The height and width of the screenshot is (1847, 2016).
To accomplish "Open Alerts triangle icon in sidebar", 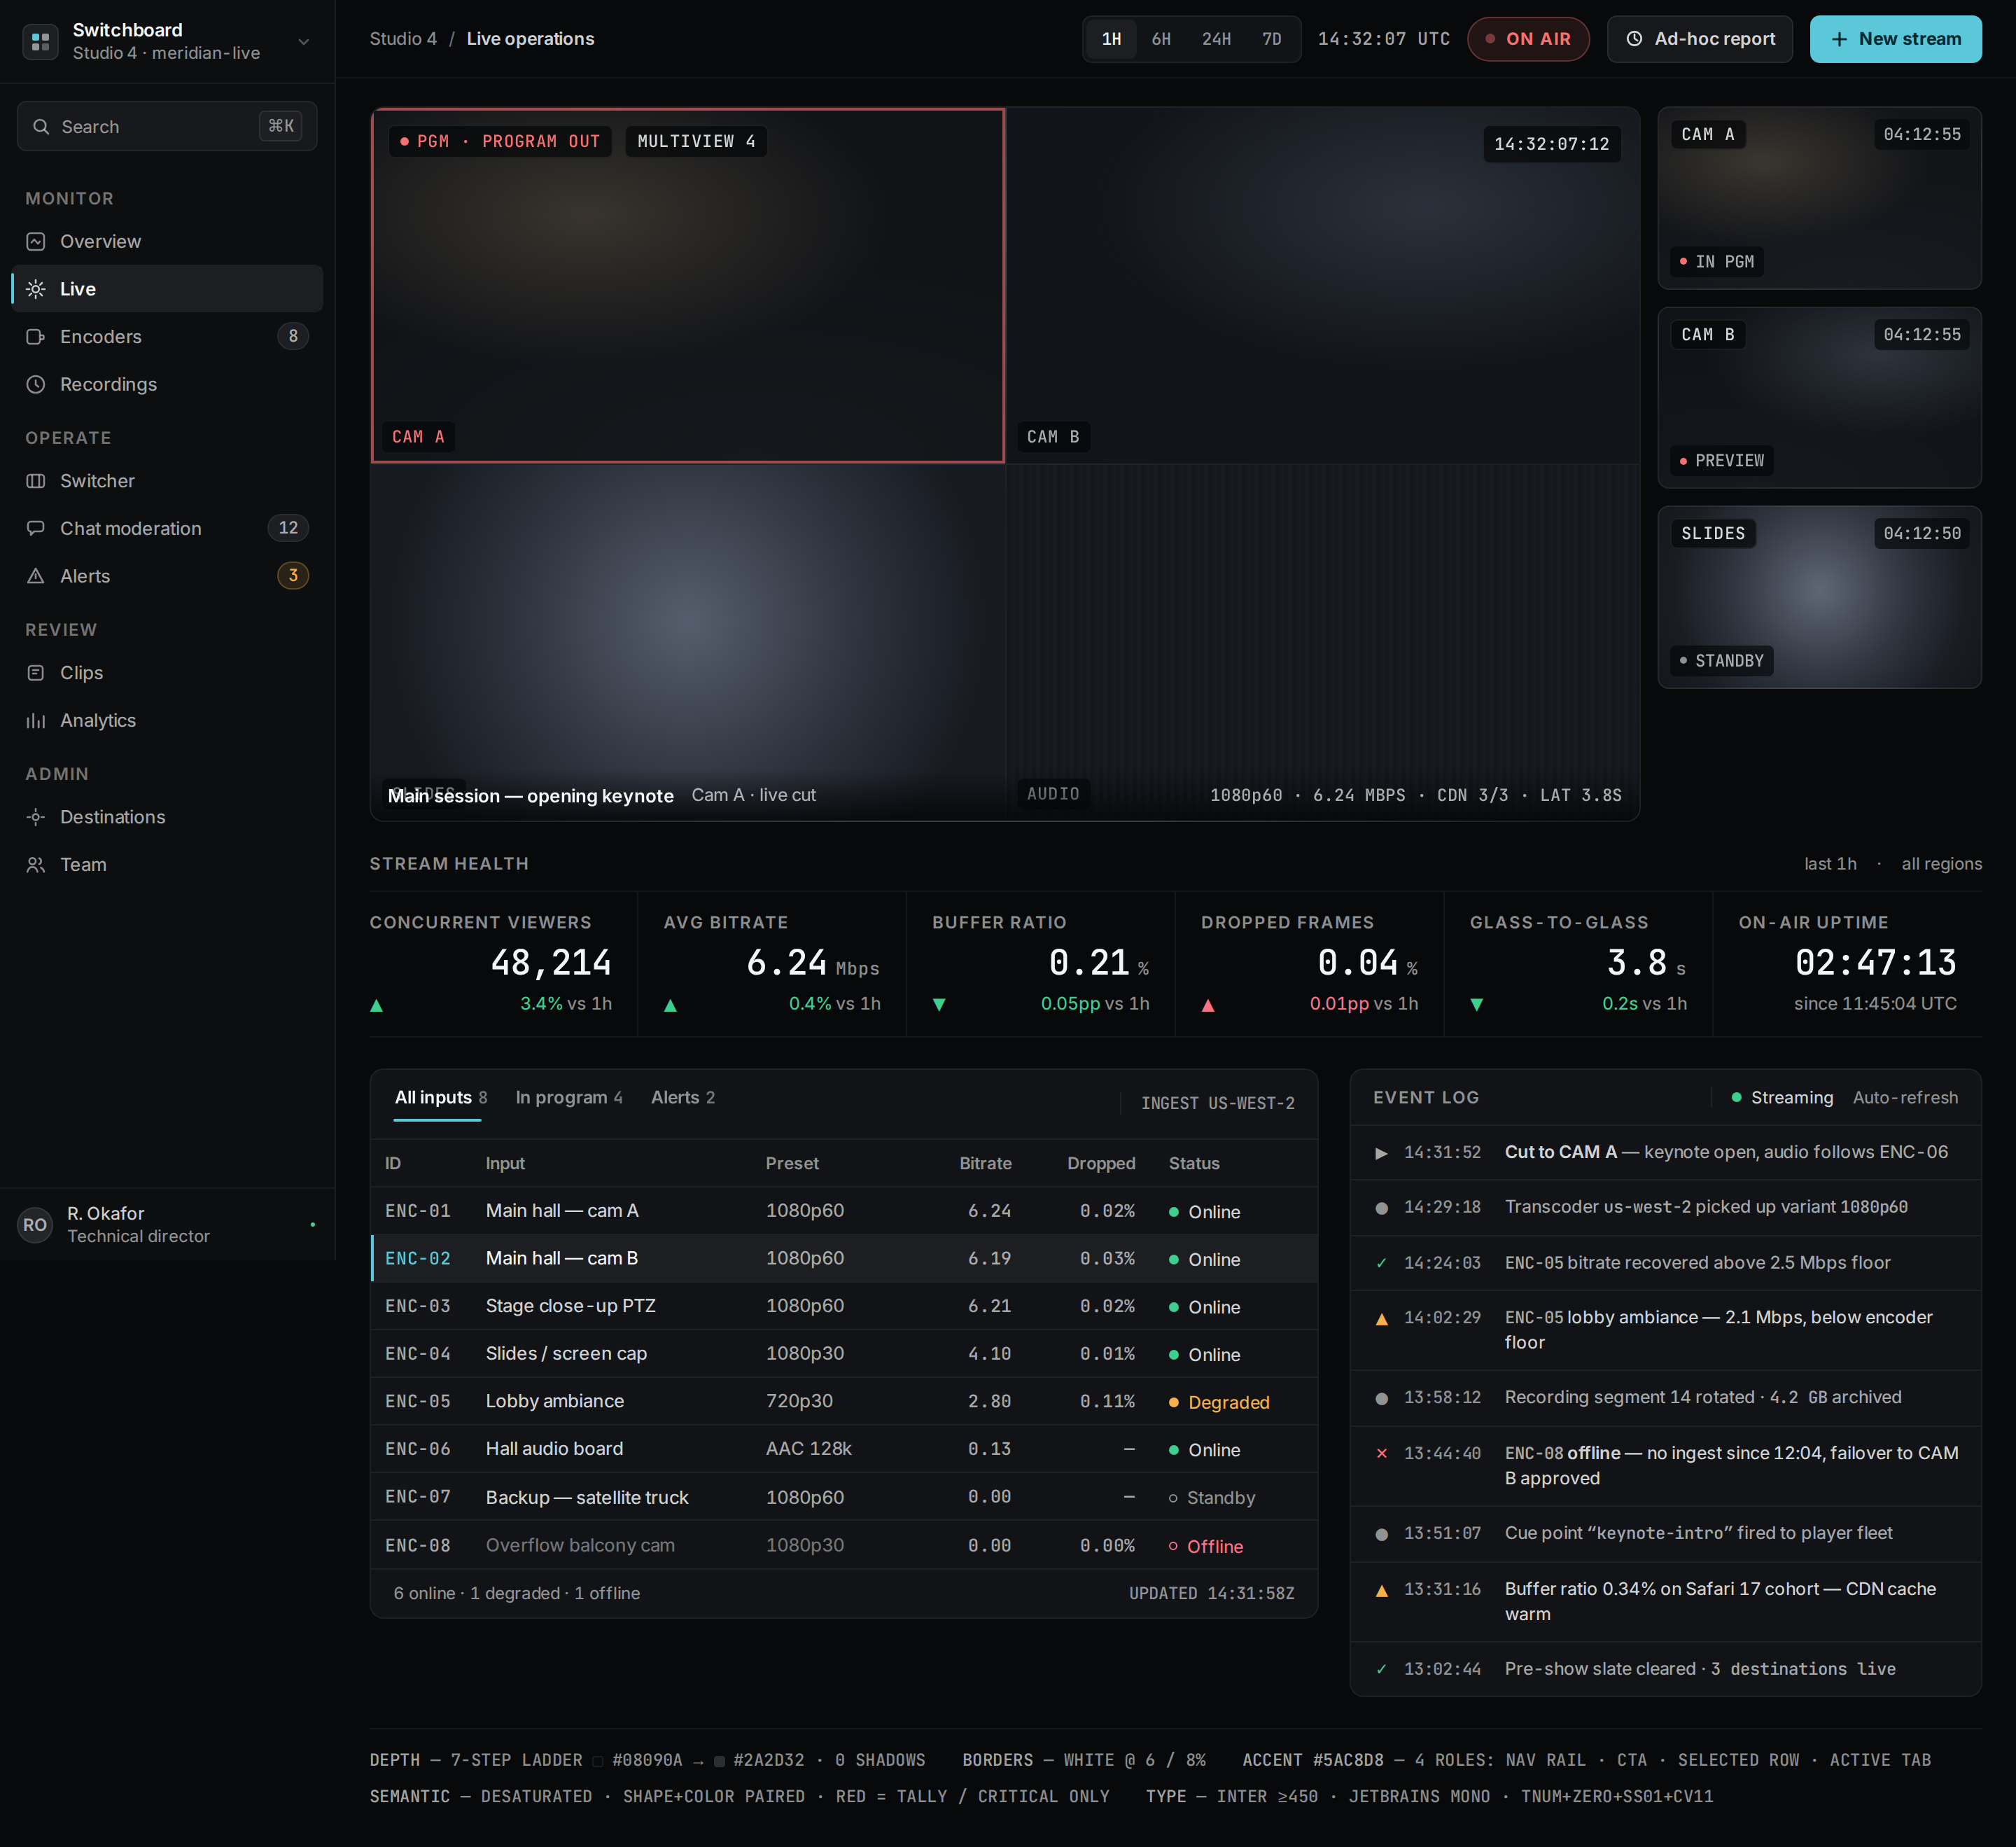I will point(36,576).
